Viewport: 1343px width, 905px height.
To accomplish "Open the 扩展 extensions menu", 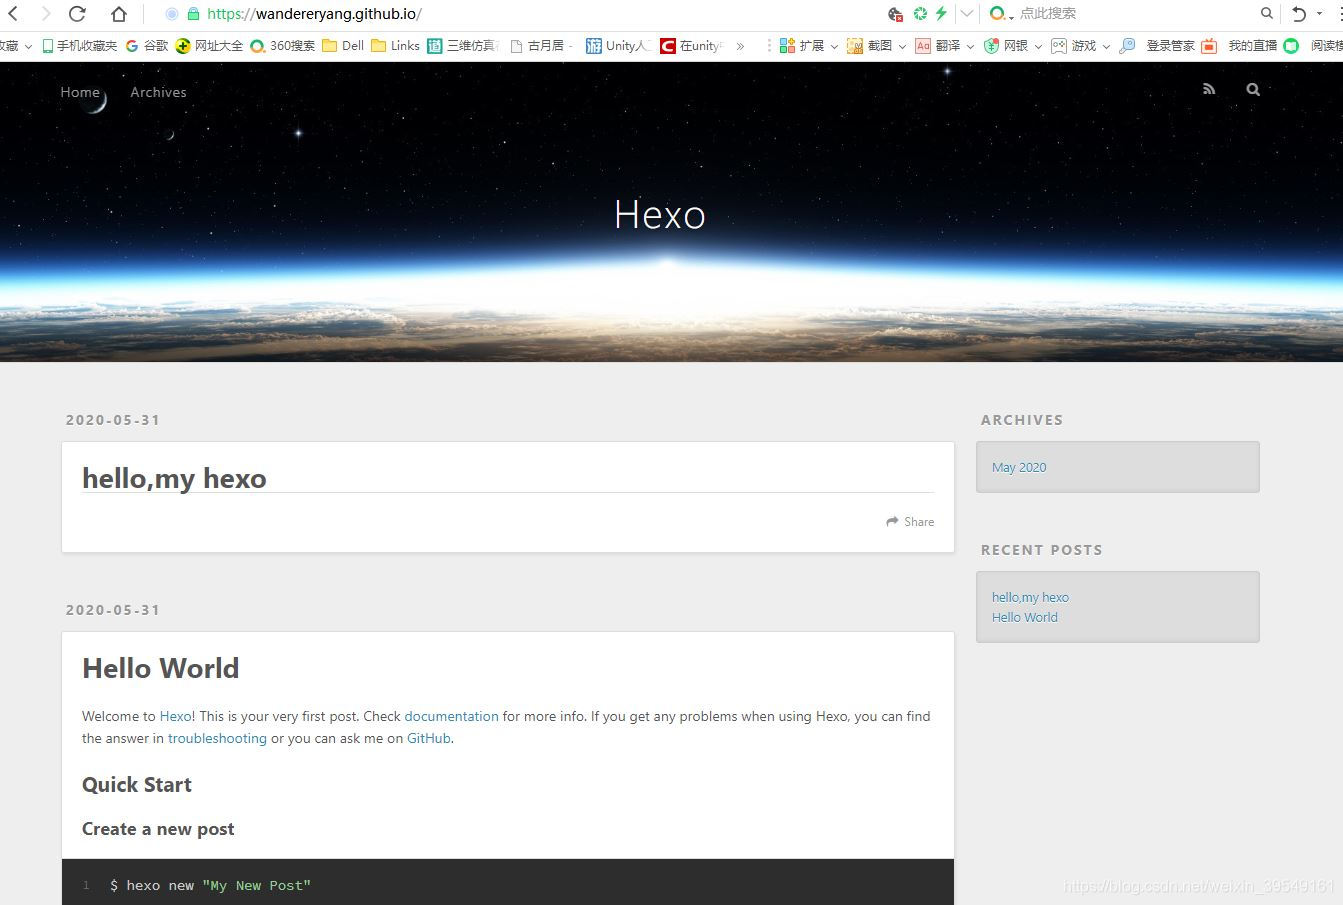I will 808,46.
